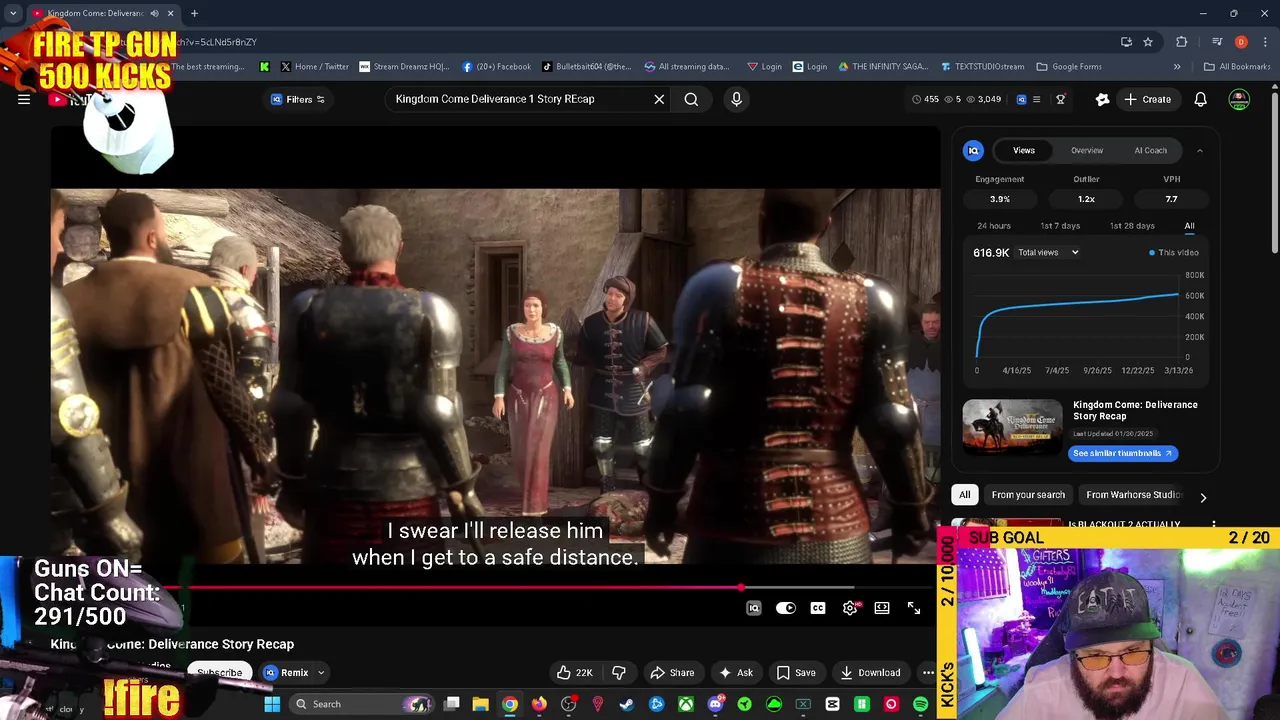Viewport: 1280px width, 720px height.
Task: Switch to the vidIQ Views tab
Action: coord(1024,150)
